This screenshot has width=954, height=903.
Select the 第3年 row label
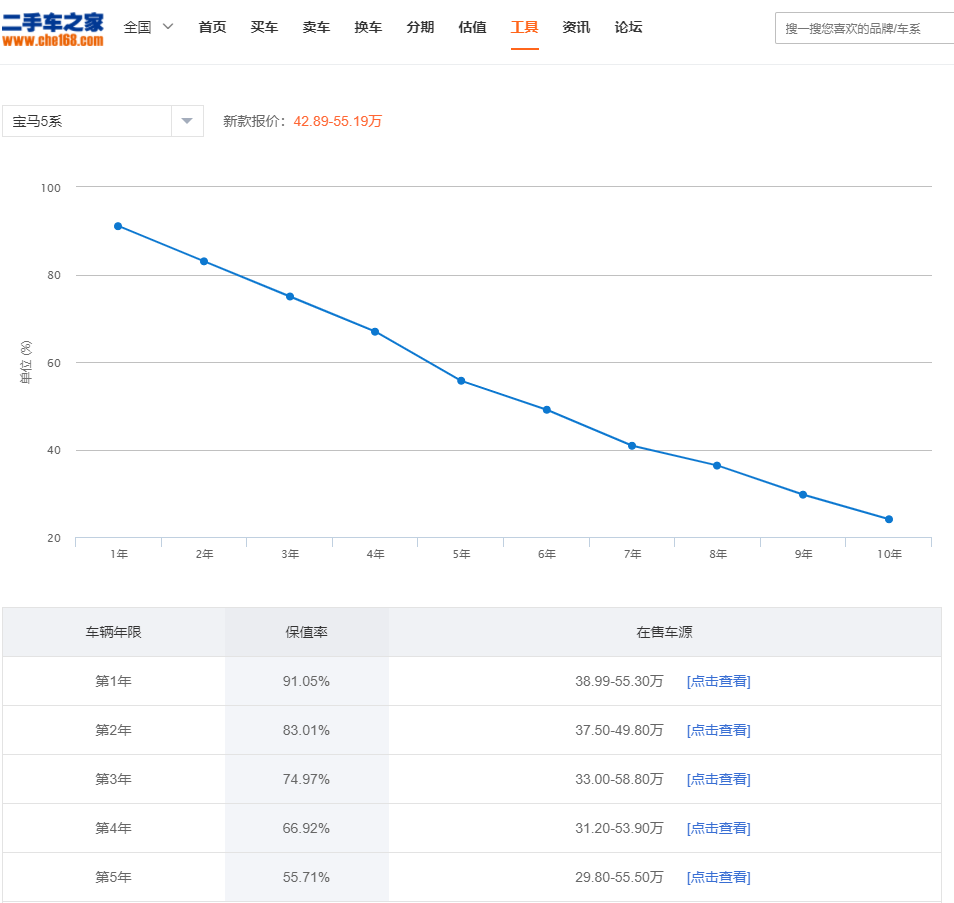click(113, 779)
